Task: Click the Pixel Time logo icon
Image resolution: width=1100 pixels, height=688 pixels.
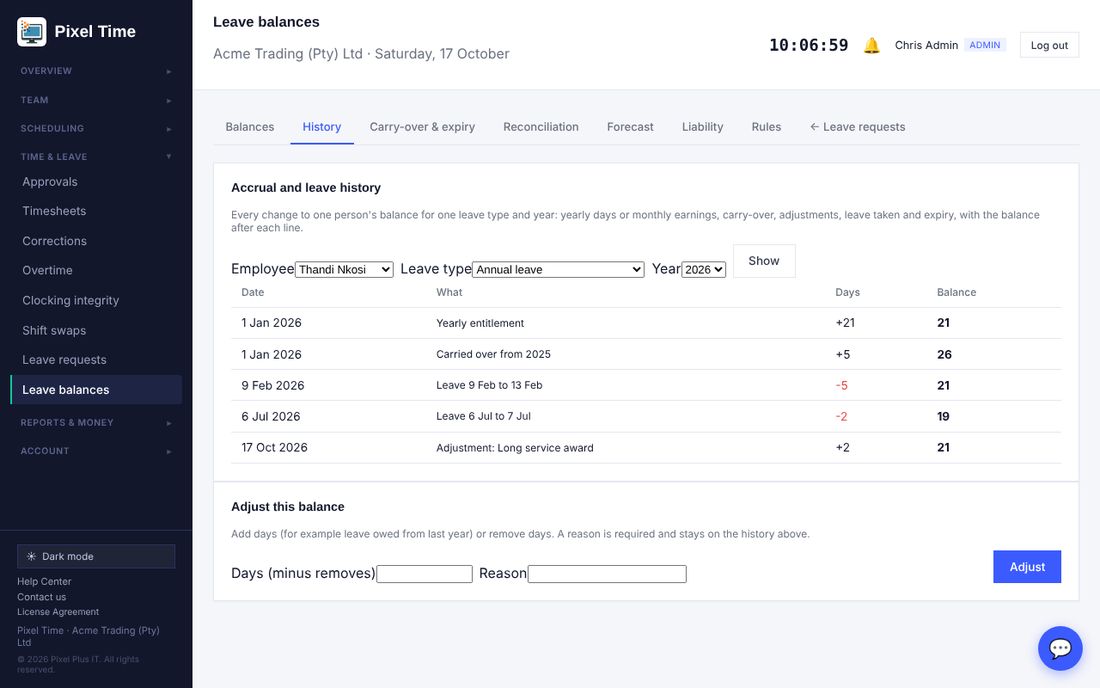Action: tap(32, 32)
